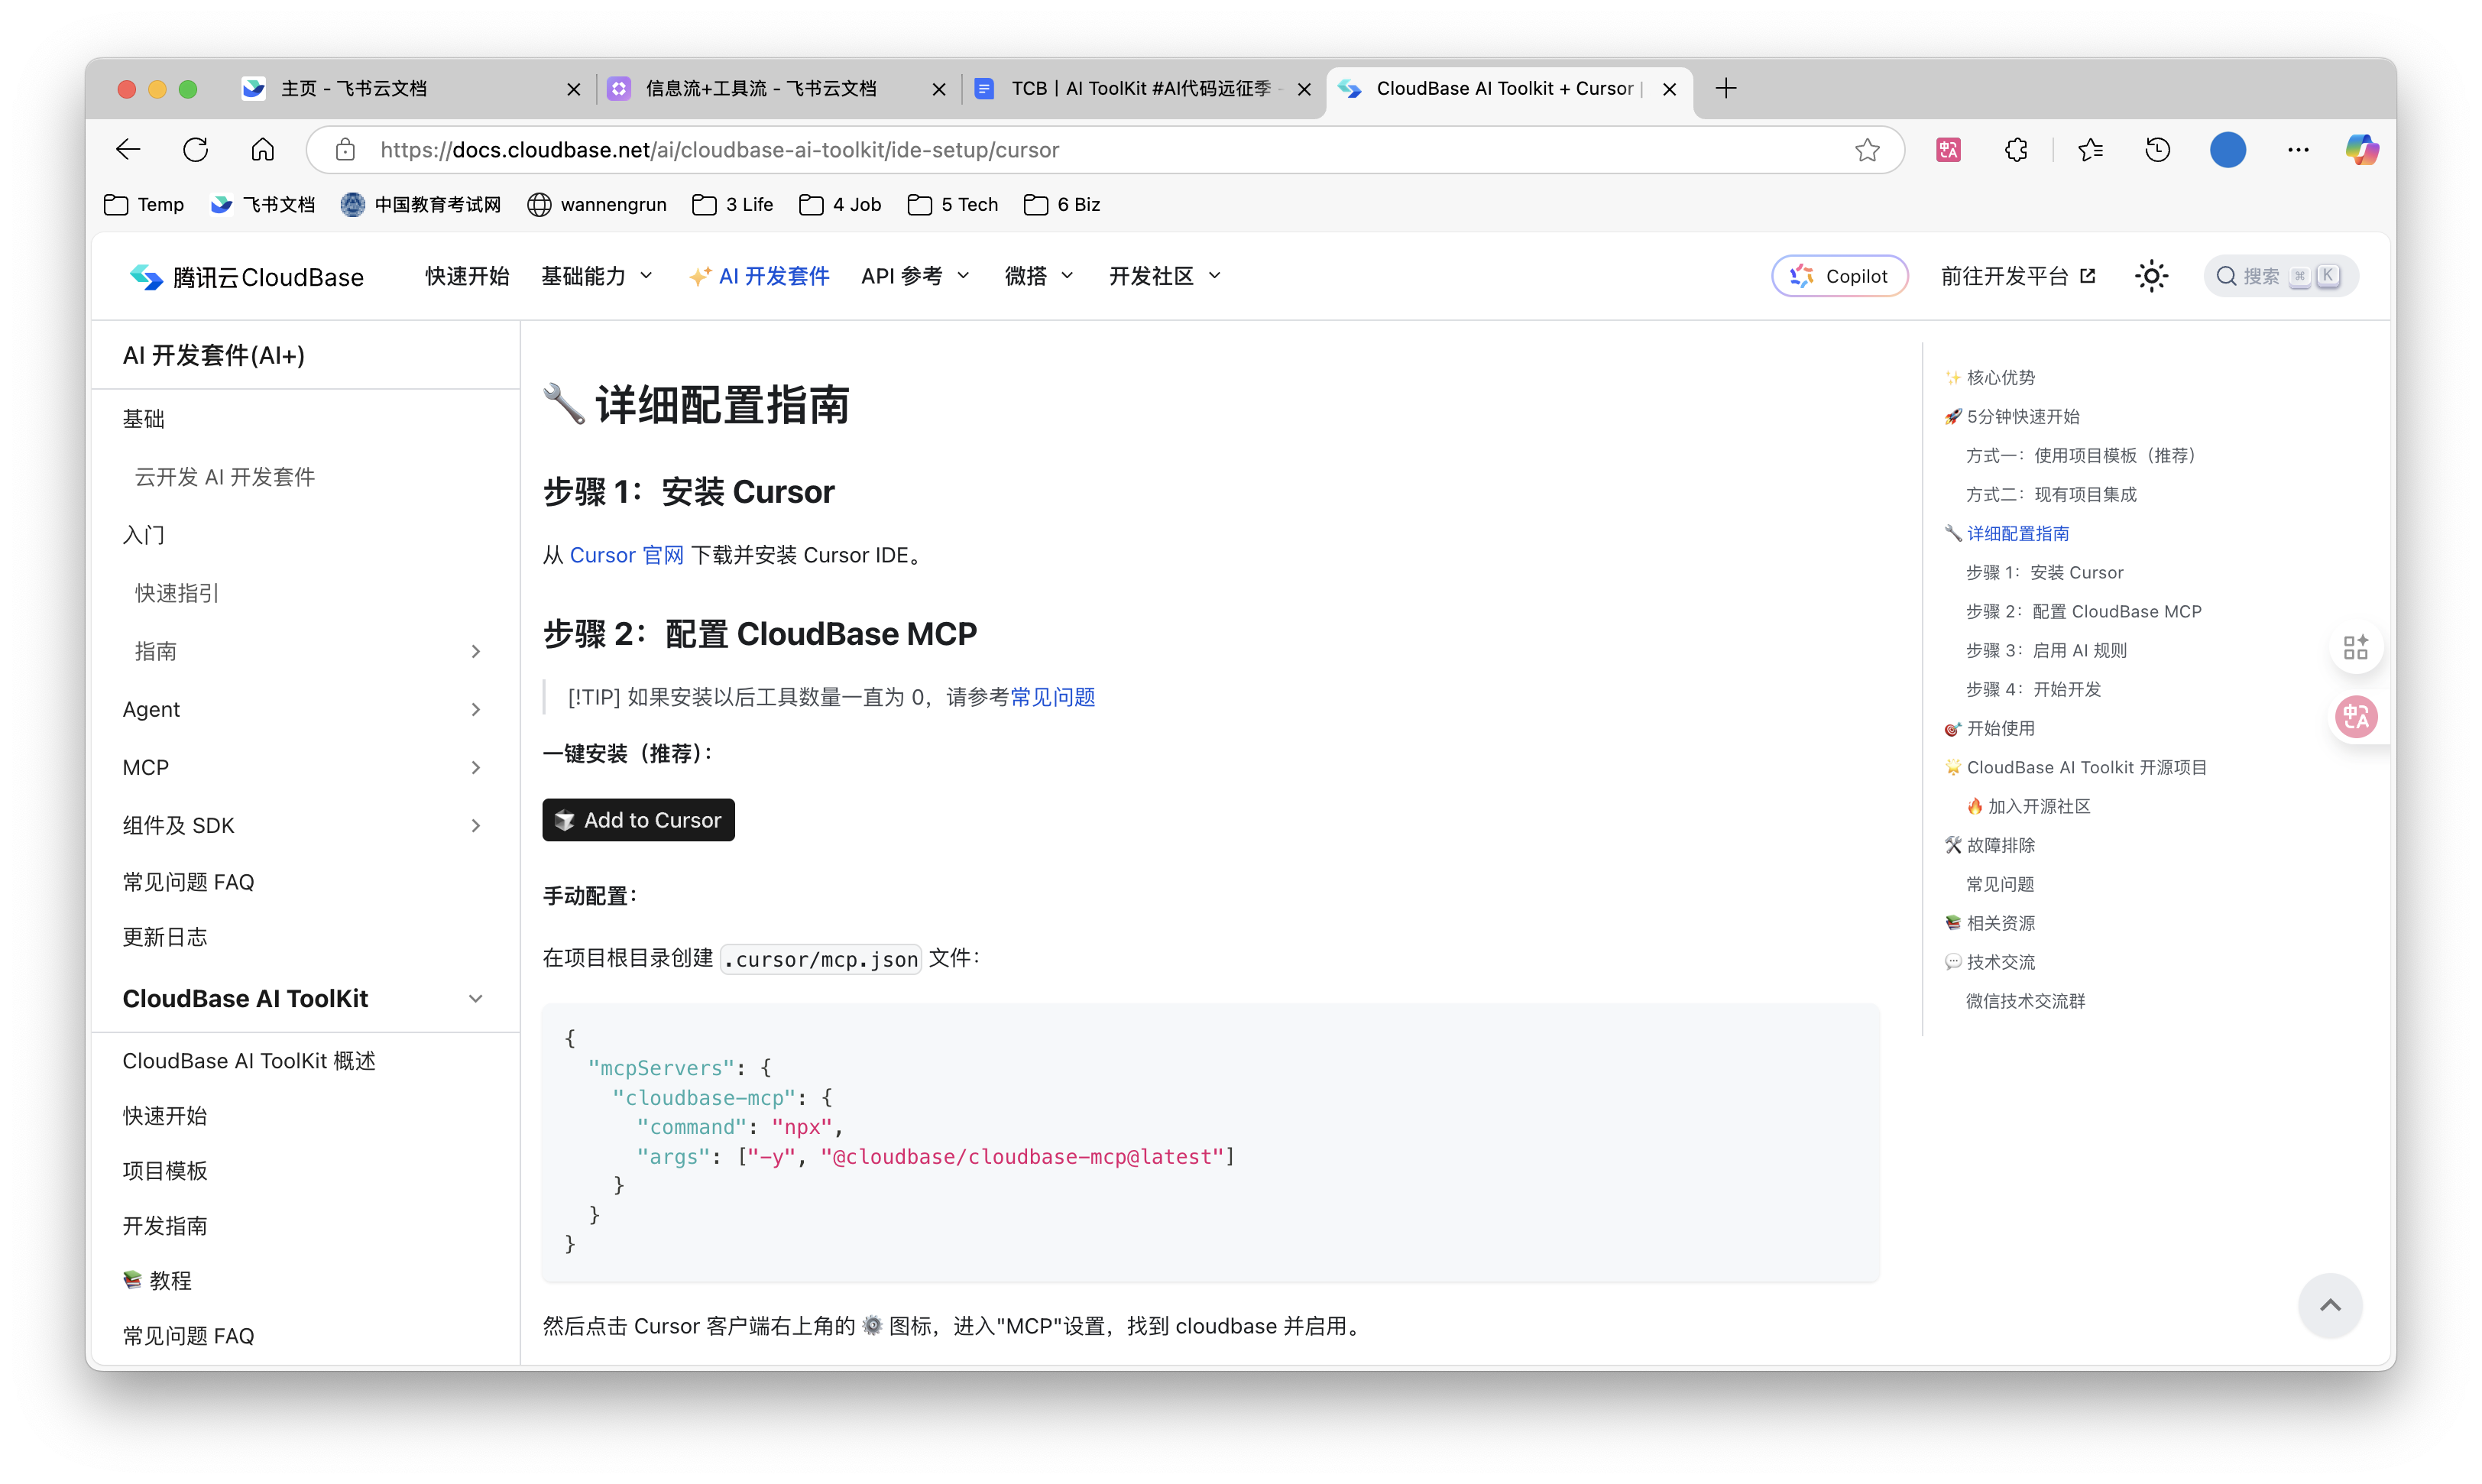The width and height of the screenshot is (2482, 1484).
Task: Open the translate extension icon in toolbar
Action: (1948, 150)
